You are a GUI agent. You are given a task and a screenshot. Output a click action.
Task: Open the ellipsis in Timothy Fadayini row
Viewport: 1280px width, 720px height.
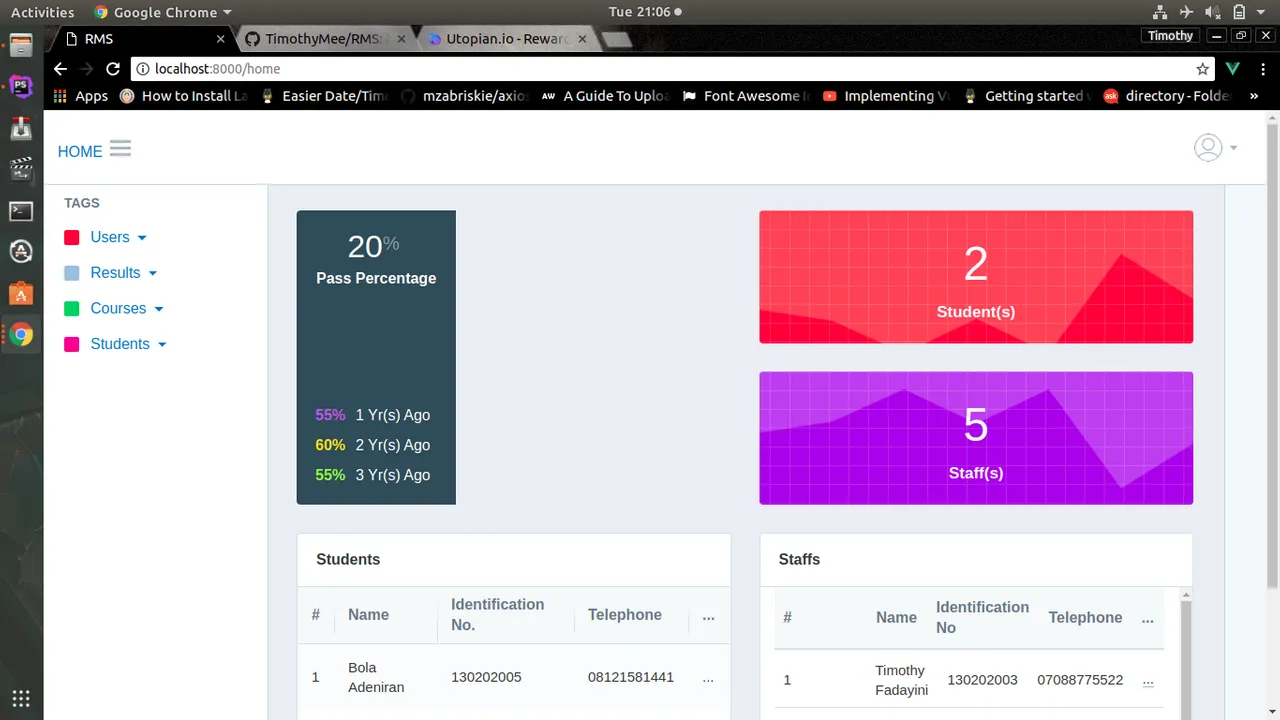click(1148, 680)
